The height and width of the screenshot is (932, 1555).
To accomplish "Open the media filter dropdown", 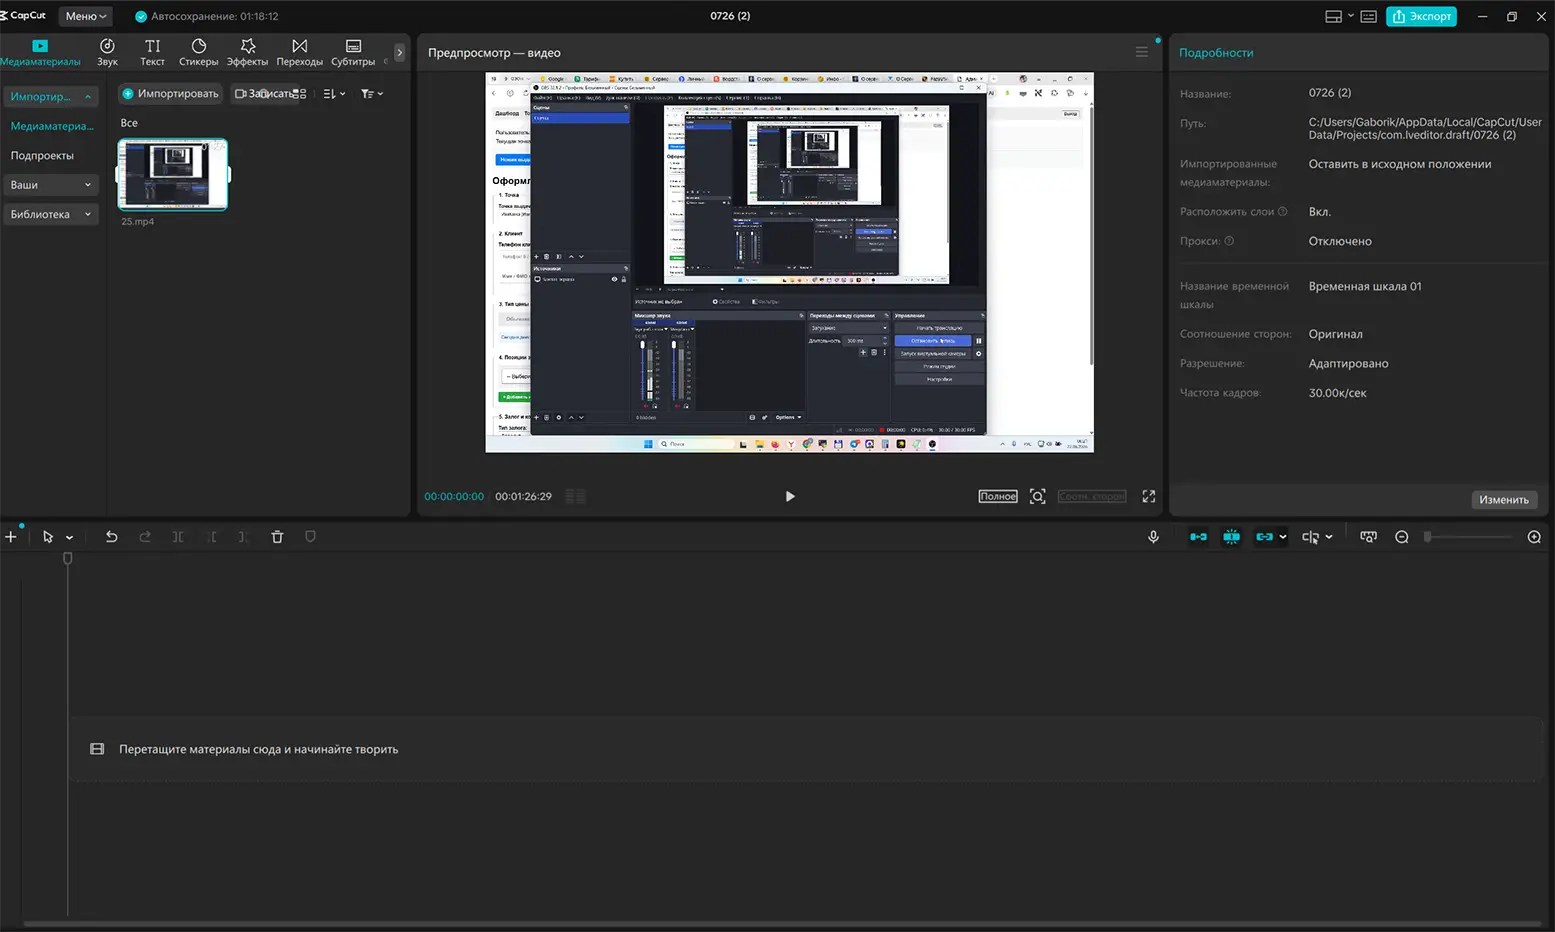I will (x=372, y=94).
